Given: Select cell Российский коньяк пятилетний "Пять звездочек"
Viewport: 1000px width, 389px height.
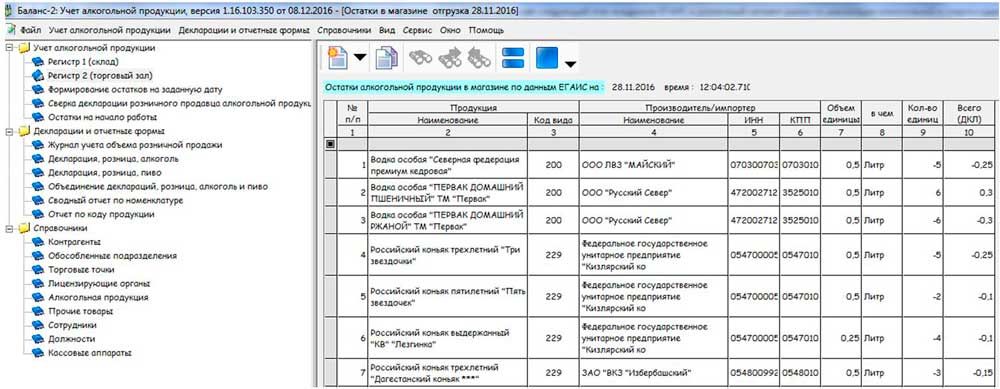Looking at the screenshot, I should click(x=447, y=297).
